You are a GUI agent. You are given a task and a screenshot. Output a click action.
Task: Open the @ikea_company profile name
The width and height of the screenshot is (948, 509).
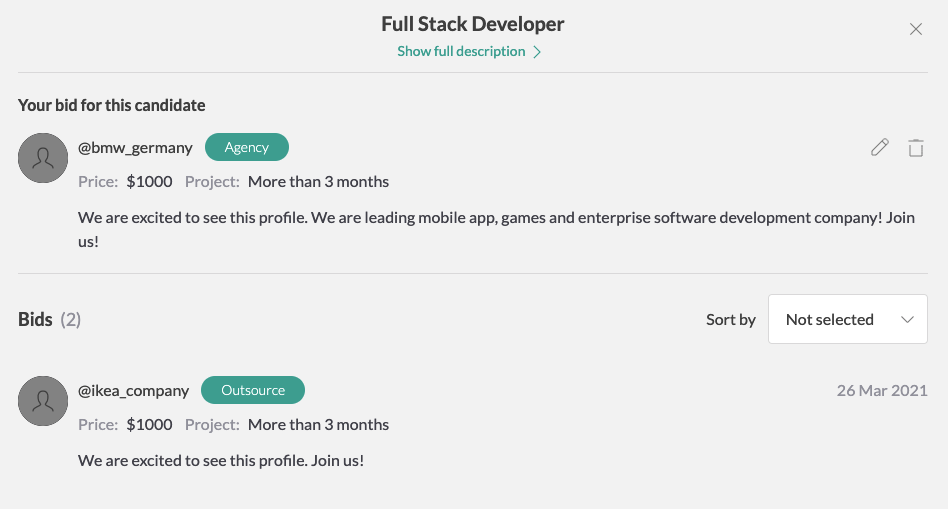pyautogui.click(x=133, y=391)
